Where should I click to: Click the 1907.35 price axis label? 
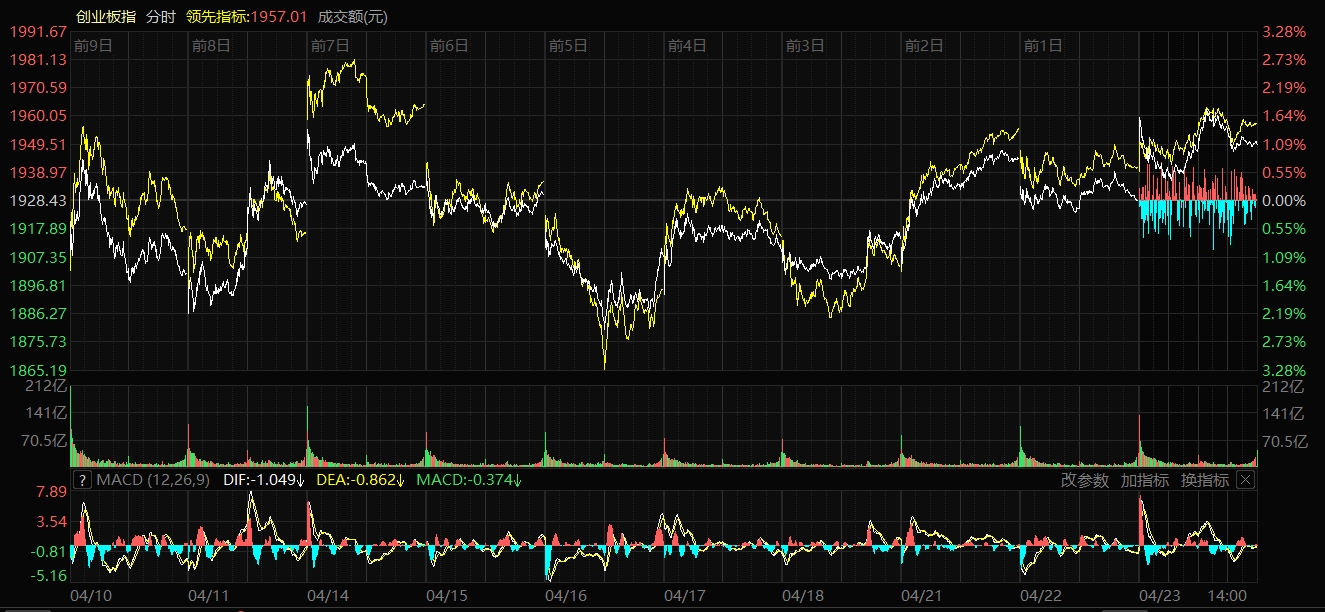(x=37, y=257)
